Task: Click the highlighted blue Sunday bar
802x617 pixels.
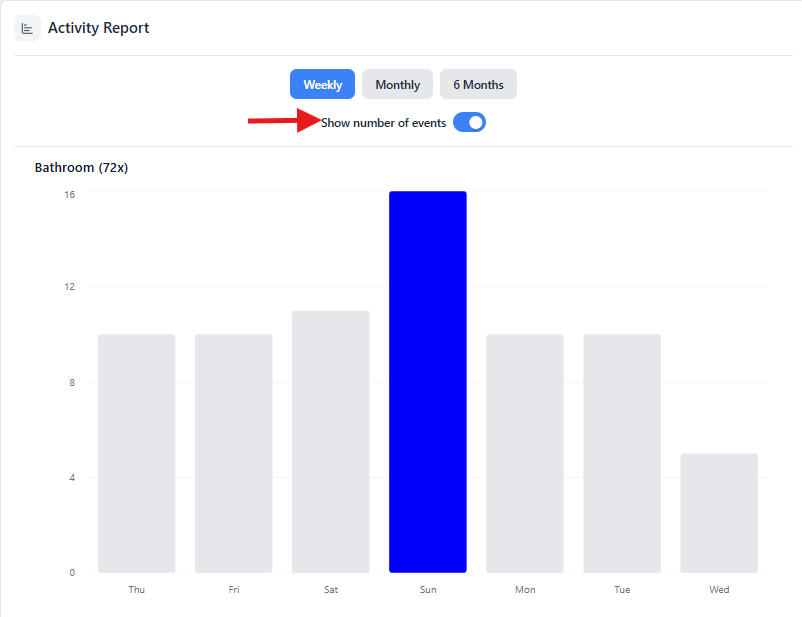Action: pyautogui.click(x=428, y=382)
